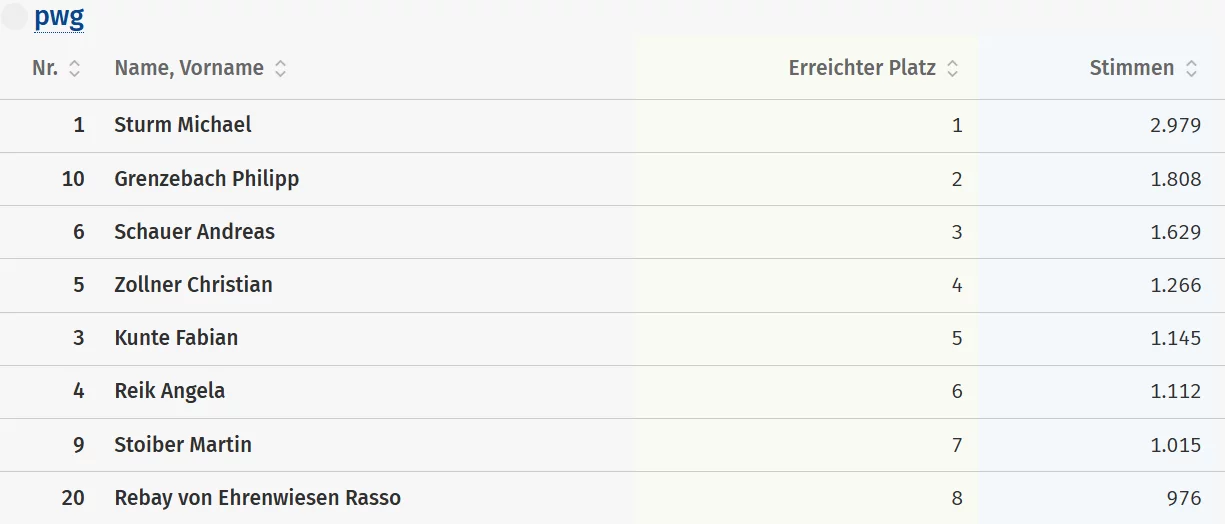Sort by the Stimmen column header
The height and width of the screenshot is (524, 1225).
[x=1131, y=68]
